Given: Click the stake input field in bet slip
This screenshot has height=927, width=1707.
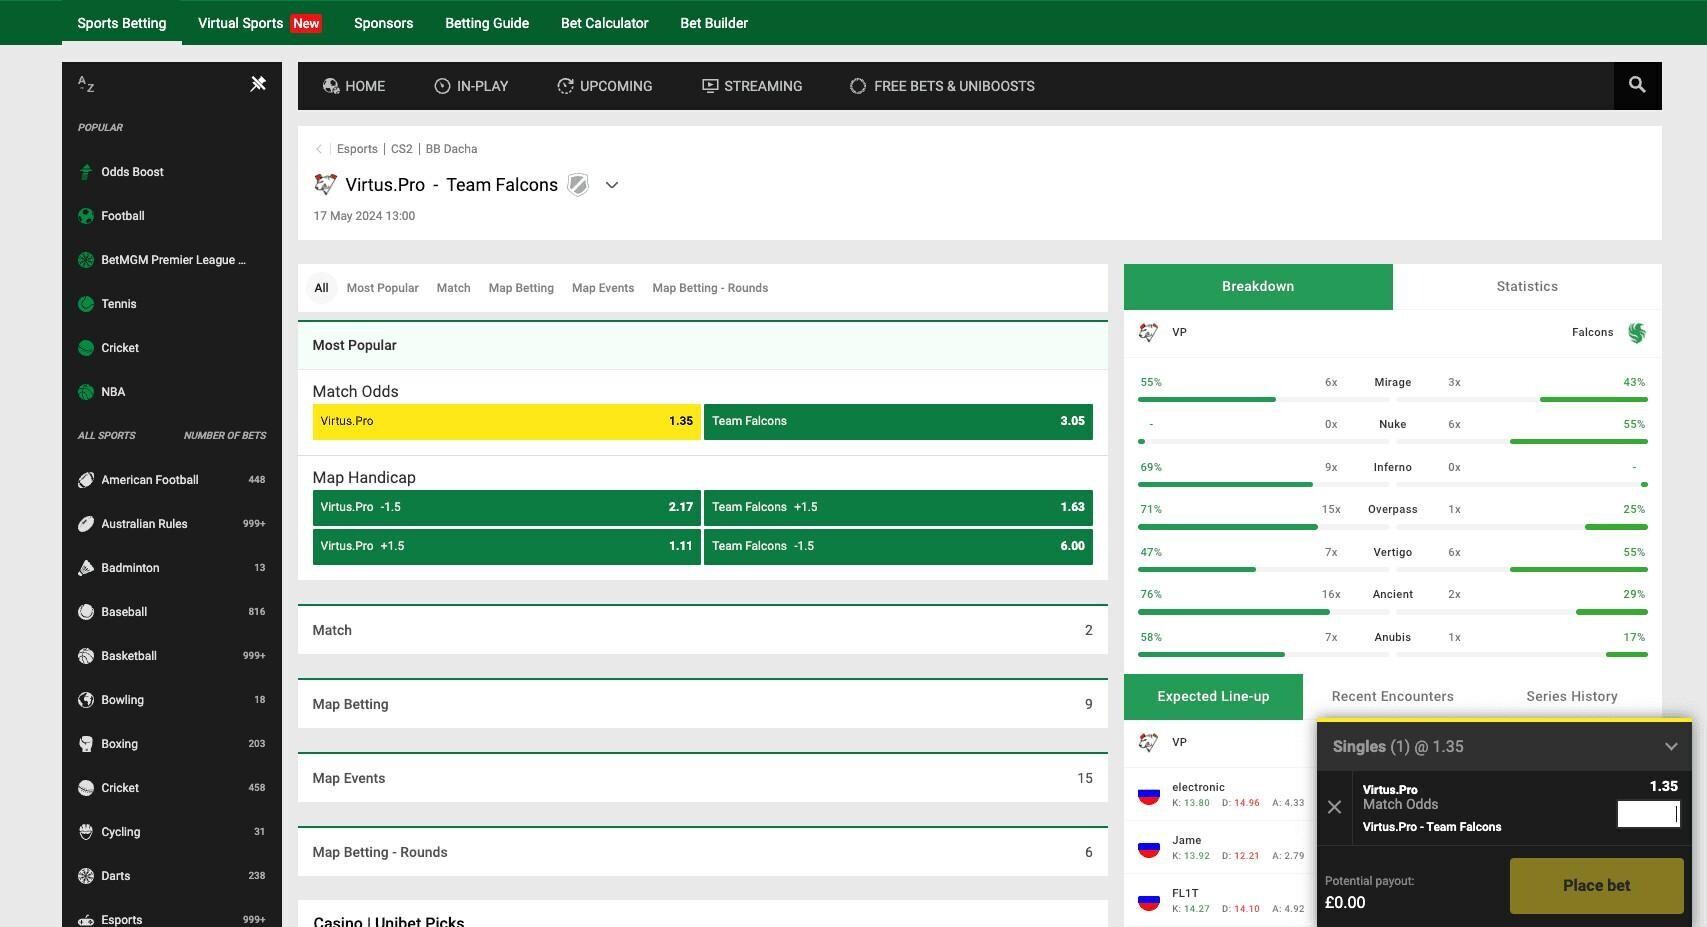Looking at the screenshot, I should click(1648, 814).
